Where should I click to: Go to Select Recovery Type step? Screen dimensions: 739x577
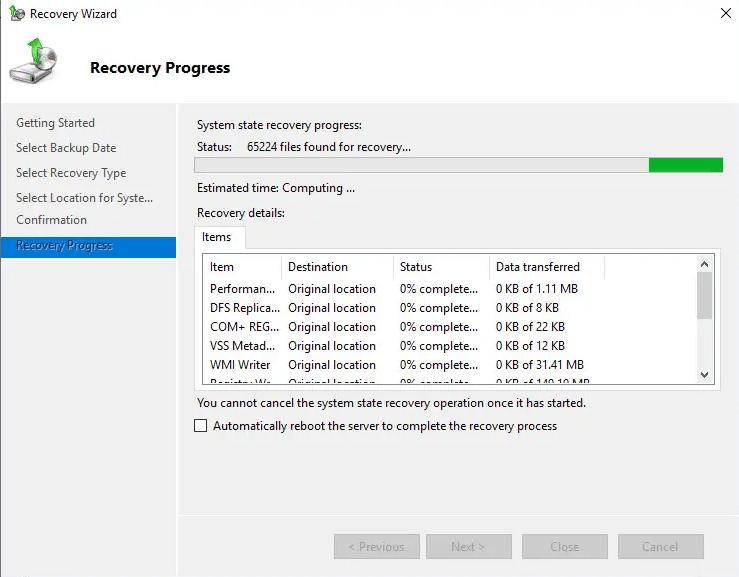click(71, 173)
